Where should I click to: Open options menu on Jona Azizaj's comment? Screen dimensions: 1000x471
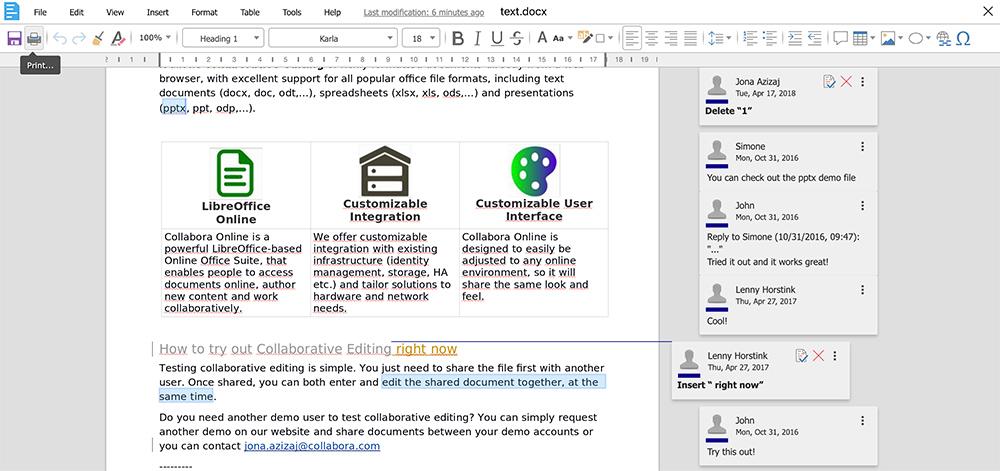862,82
